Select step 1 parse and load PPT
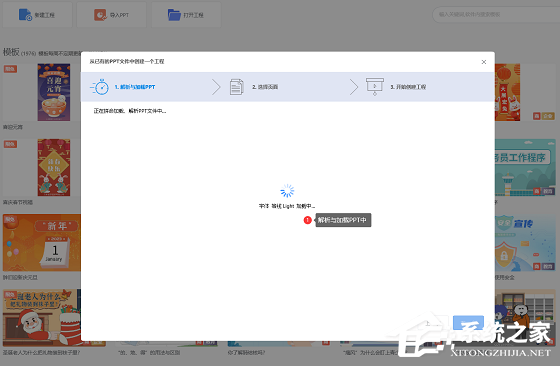 [x=135, y=87]
